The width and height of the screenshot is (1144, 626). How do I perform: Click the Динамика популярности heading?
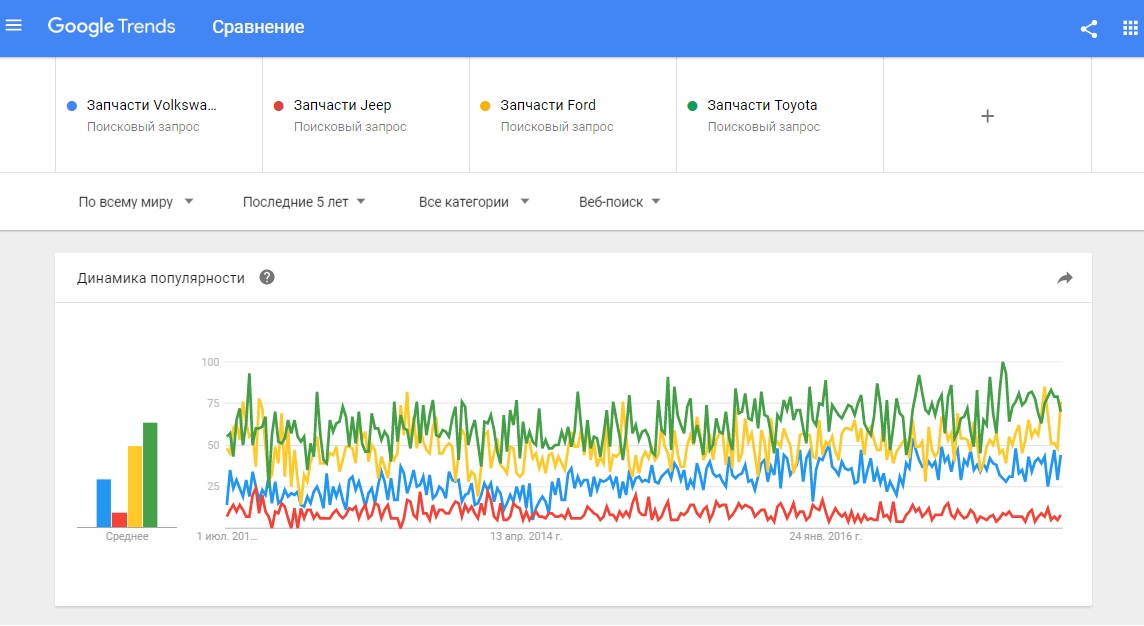[161, 278]
